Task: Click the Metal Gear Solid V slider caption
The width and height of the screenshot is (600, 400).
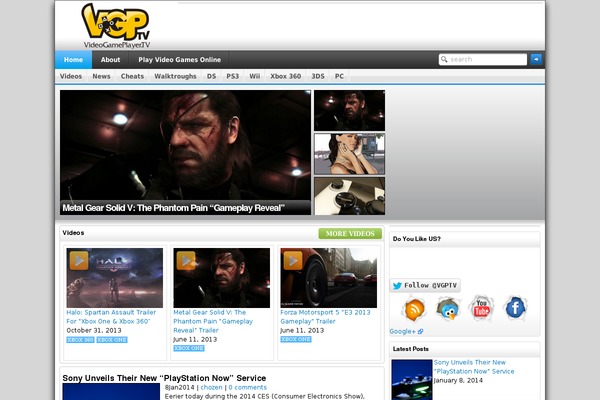Action: (173, 208)
